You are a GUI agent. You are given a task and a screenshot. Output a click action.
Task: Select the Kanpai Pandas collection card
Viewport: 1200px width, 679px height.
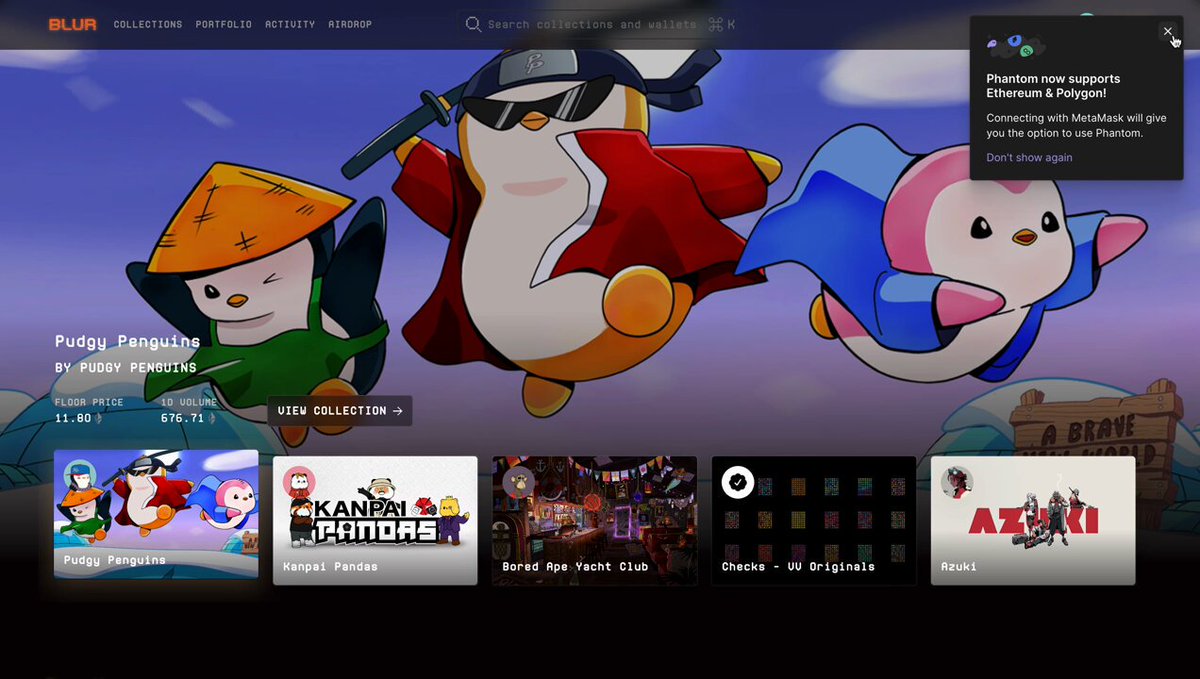click(375, 520)
